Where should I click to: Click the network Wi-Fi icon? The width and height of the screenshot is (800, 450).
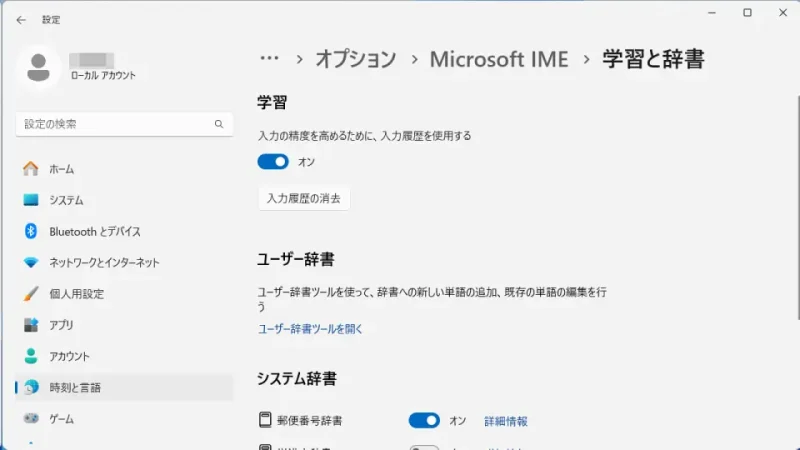coord(31,262)
